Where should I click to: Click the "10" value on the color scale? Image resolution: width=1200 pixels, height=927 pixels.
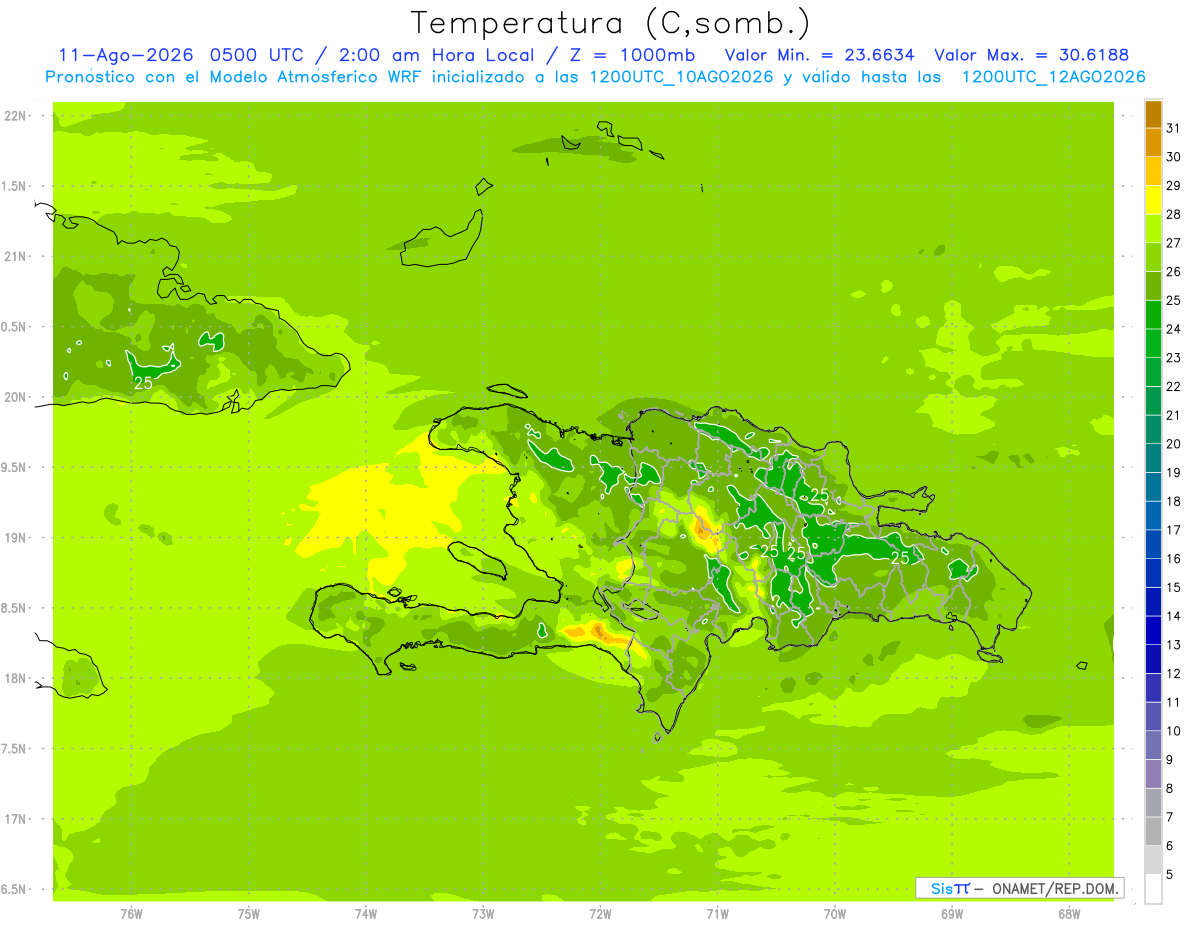point(1174,732)
